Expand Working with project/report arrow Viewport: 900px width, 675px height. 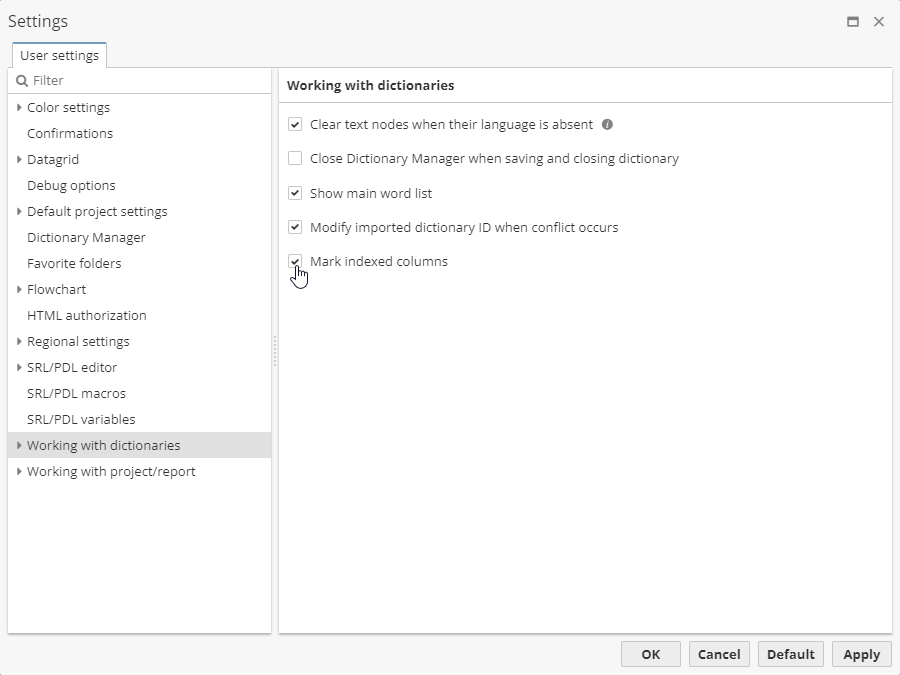19,471
